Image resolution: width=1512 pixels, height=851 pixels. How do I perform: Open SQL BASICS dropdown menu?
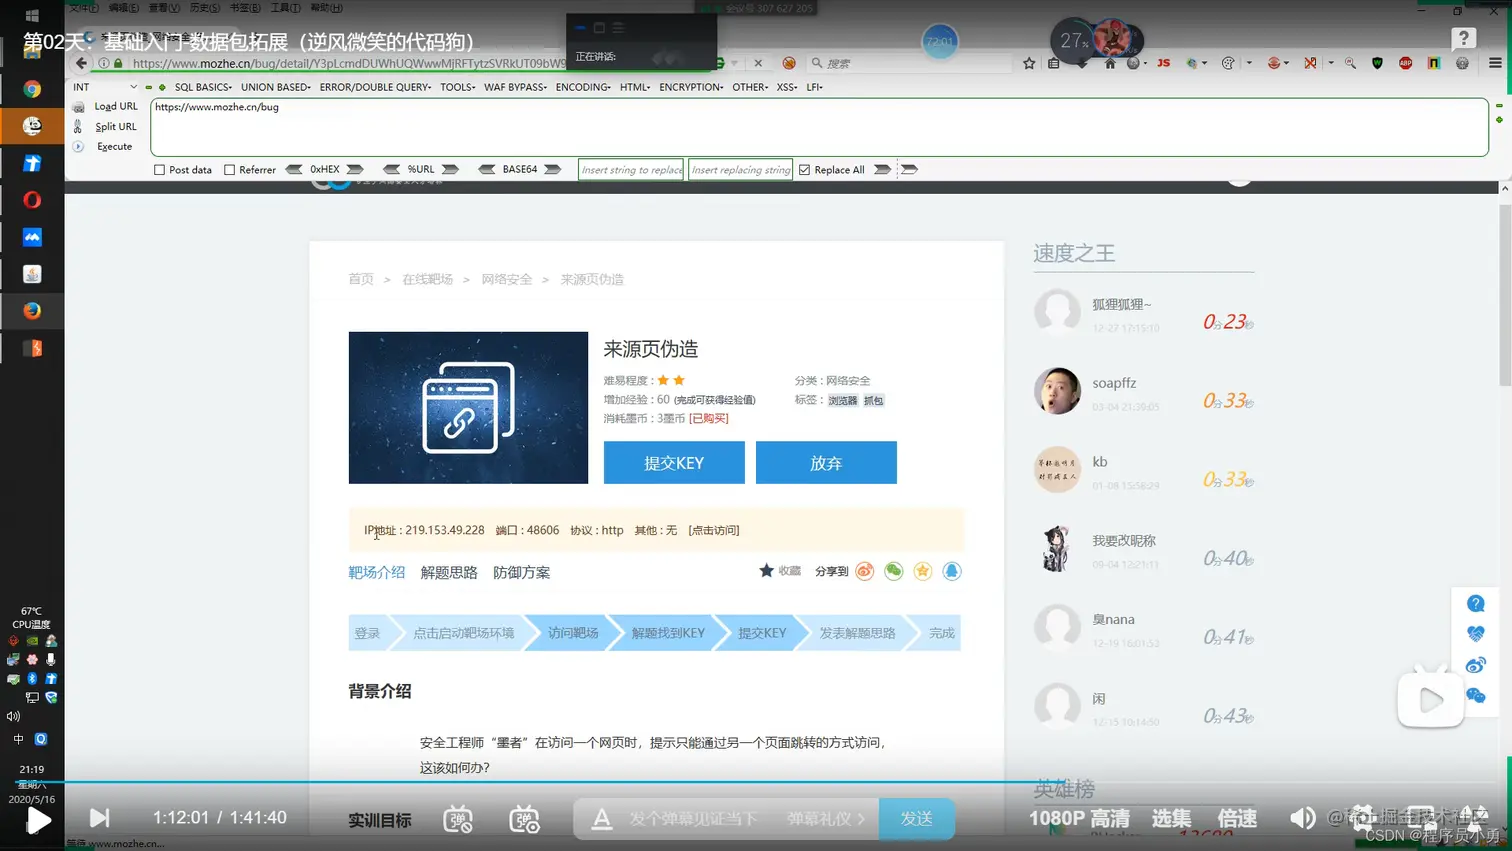click(203, 87)
